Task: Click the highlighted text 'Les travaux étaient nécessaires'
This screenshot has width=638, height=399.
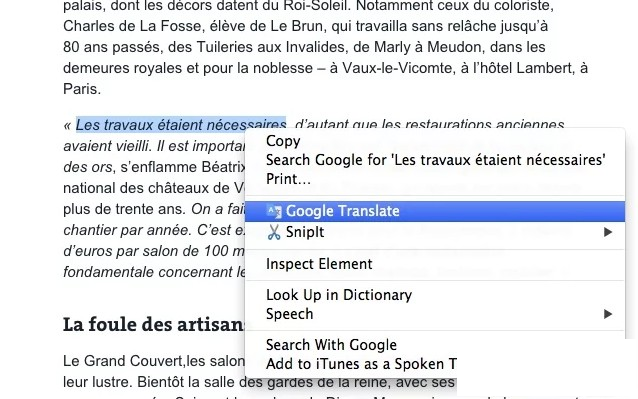Action: tap(181, 124)
